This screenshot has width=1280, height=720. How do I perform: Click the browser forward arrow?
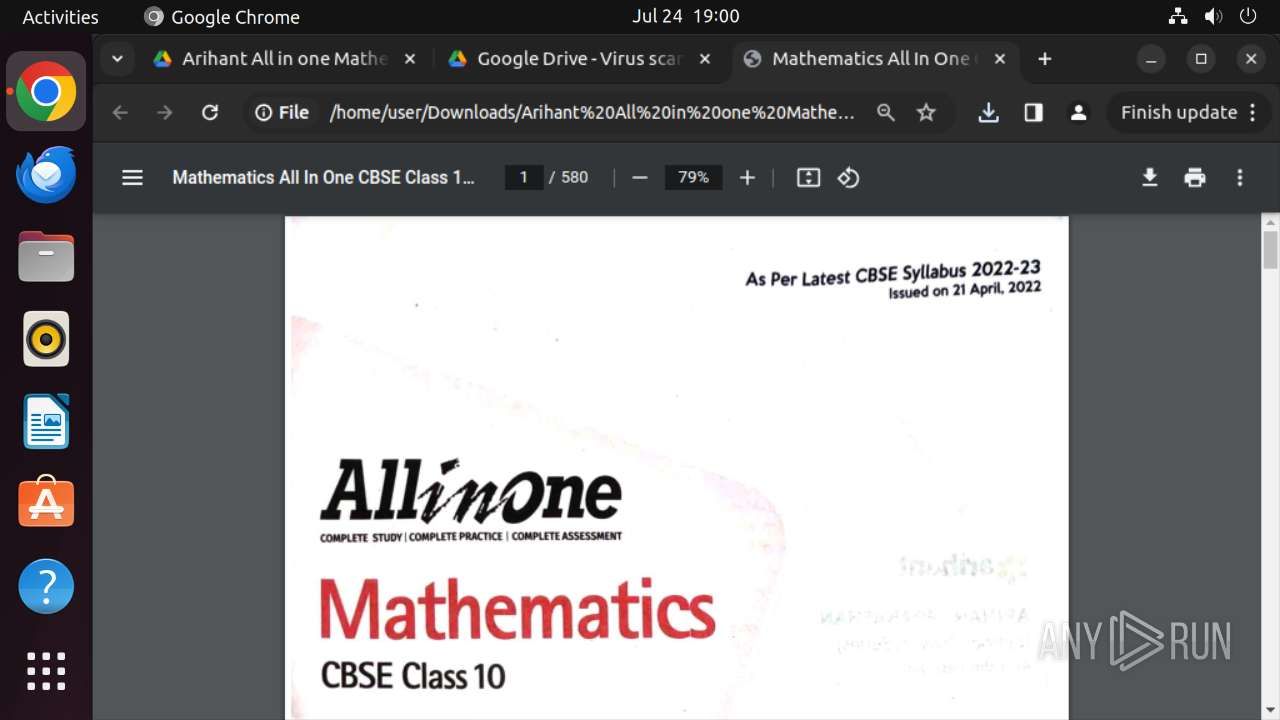click(x=165, y=113)
